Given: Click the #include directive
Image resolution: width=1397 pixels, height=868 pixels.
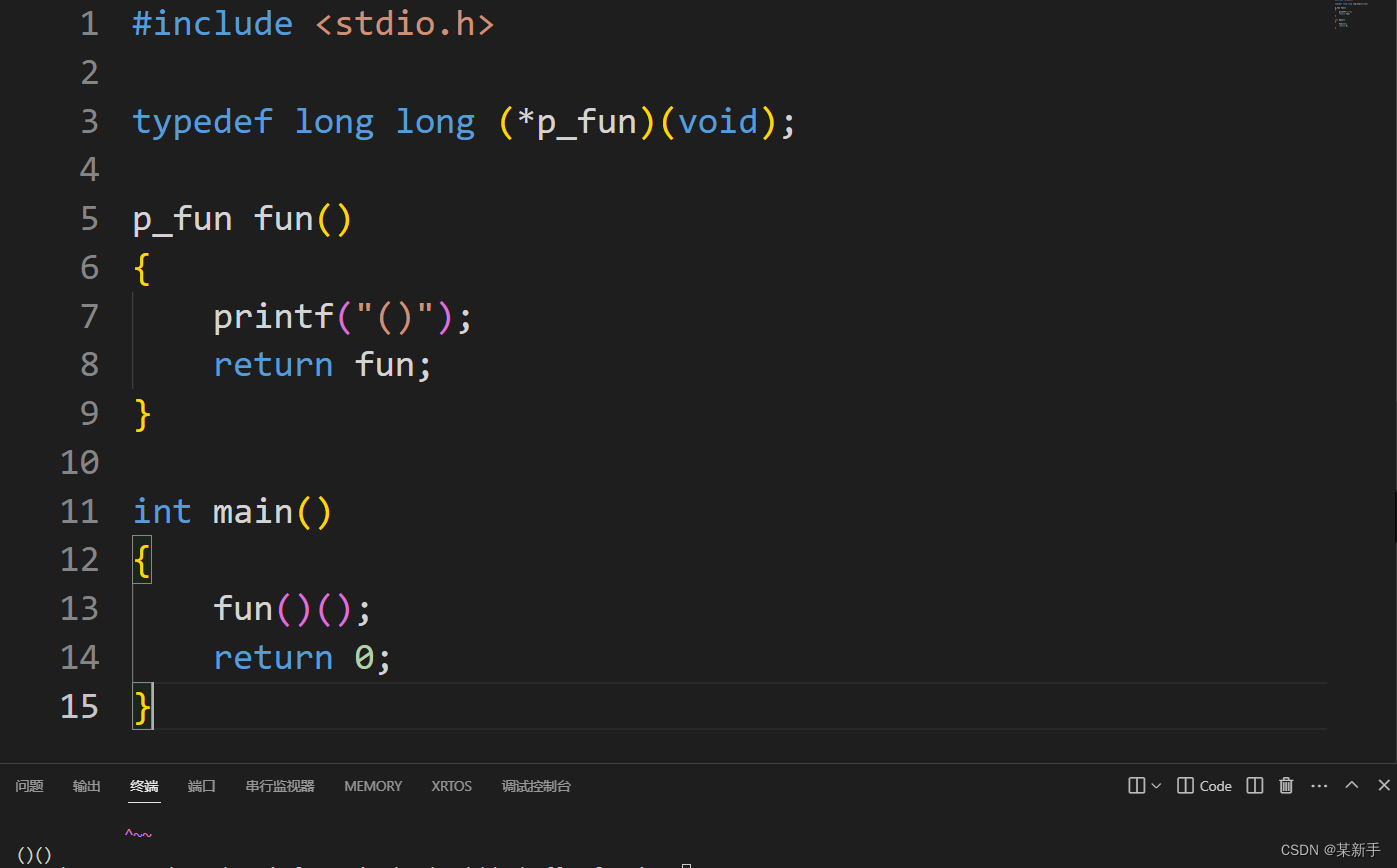Looking at the screenshot, I should 213,24.
